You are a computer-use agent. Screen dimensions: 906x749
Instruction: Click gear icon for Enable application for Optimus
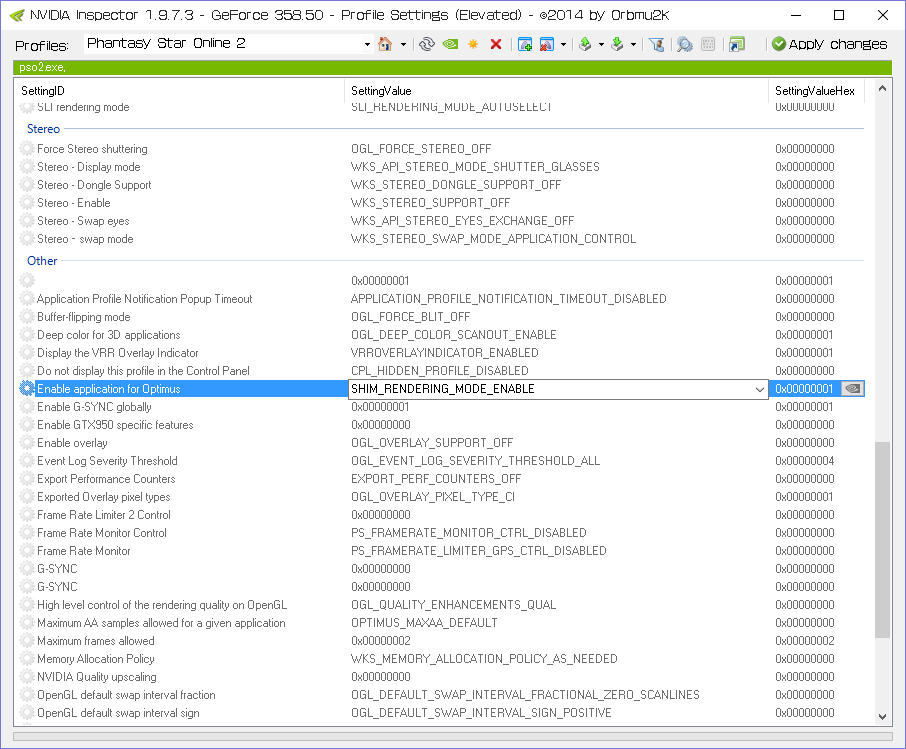27,388
